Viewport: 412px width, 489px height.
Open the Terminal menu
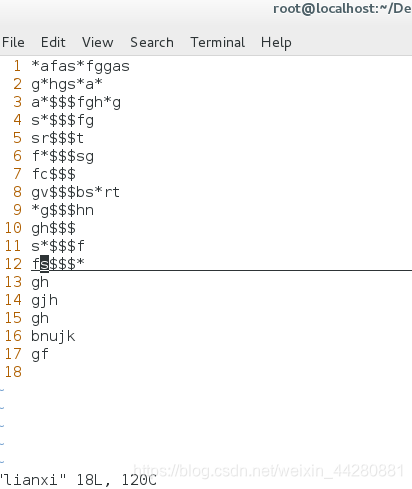pyautogui.click(x=217, y=43)
